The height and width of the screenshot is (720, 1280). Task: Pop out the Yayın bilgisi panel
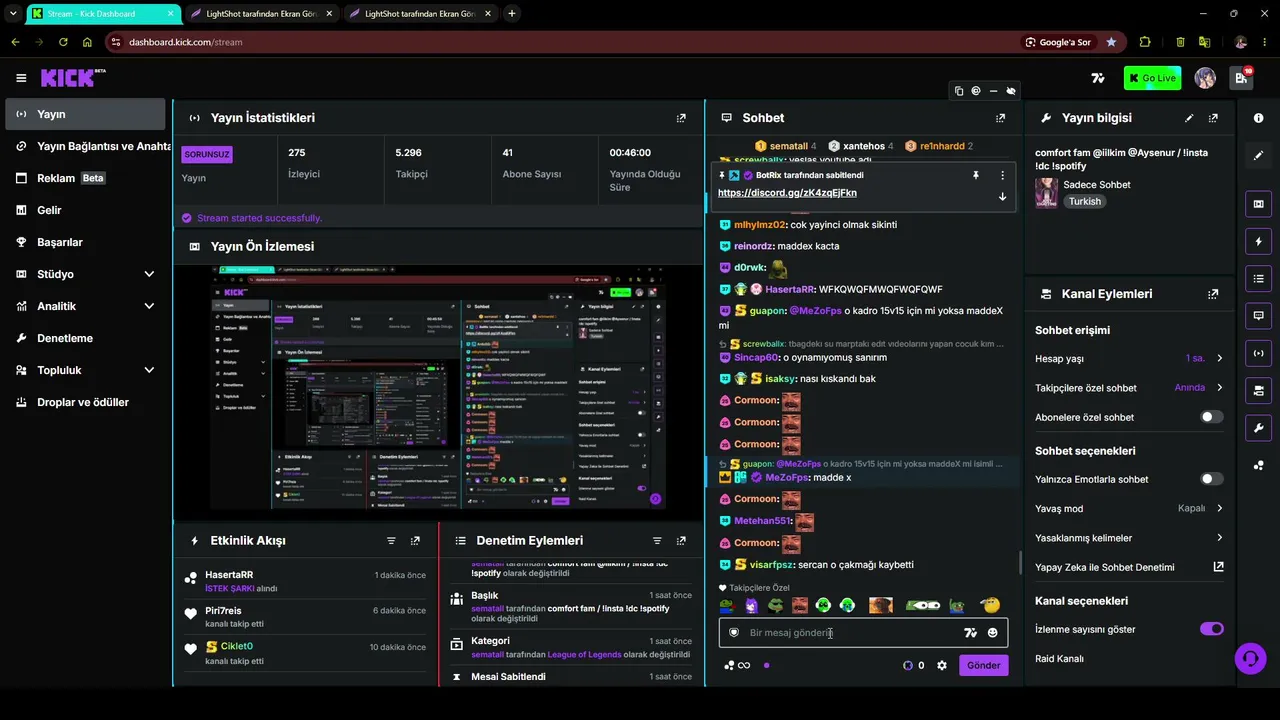click(1213, 118)
